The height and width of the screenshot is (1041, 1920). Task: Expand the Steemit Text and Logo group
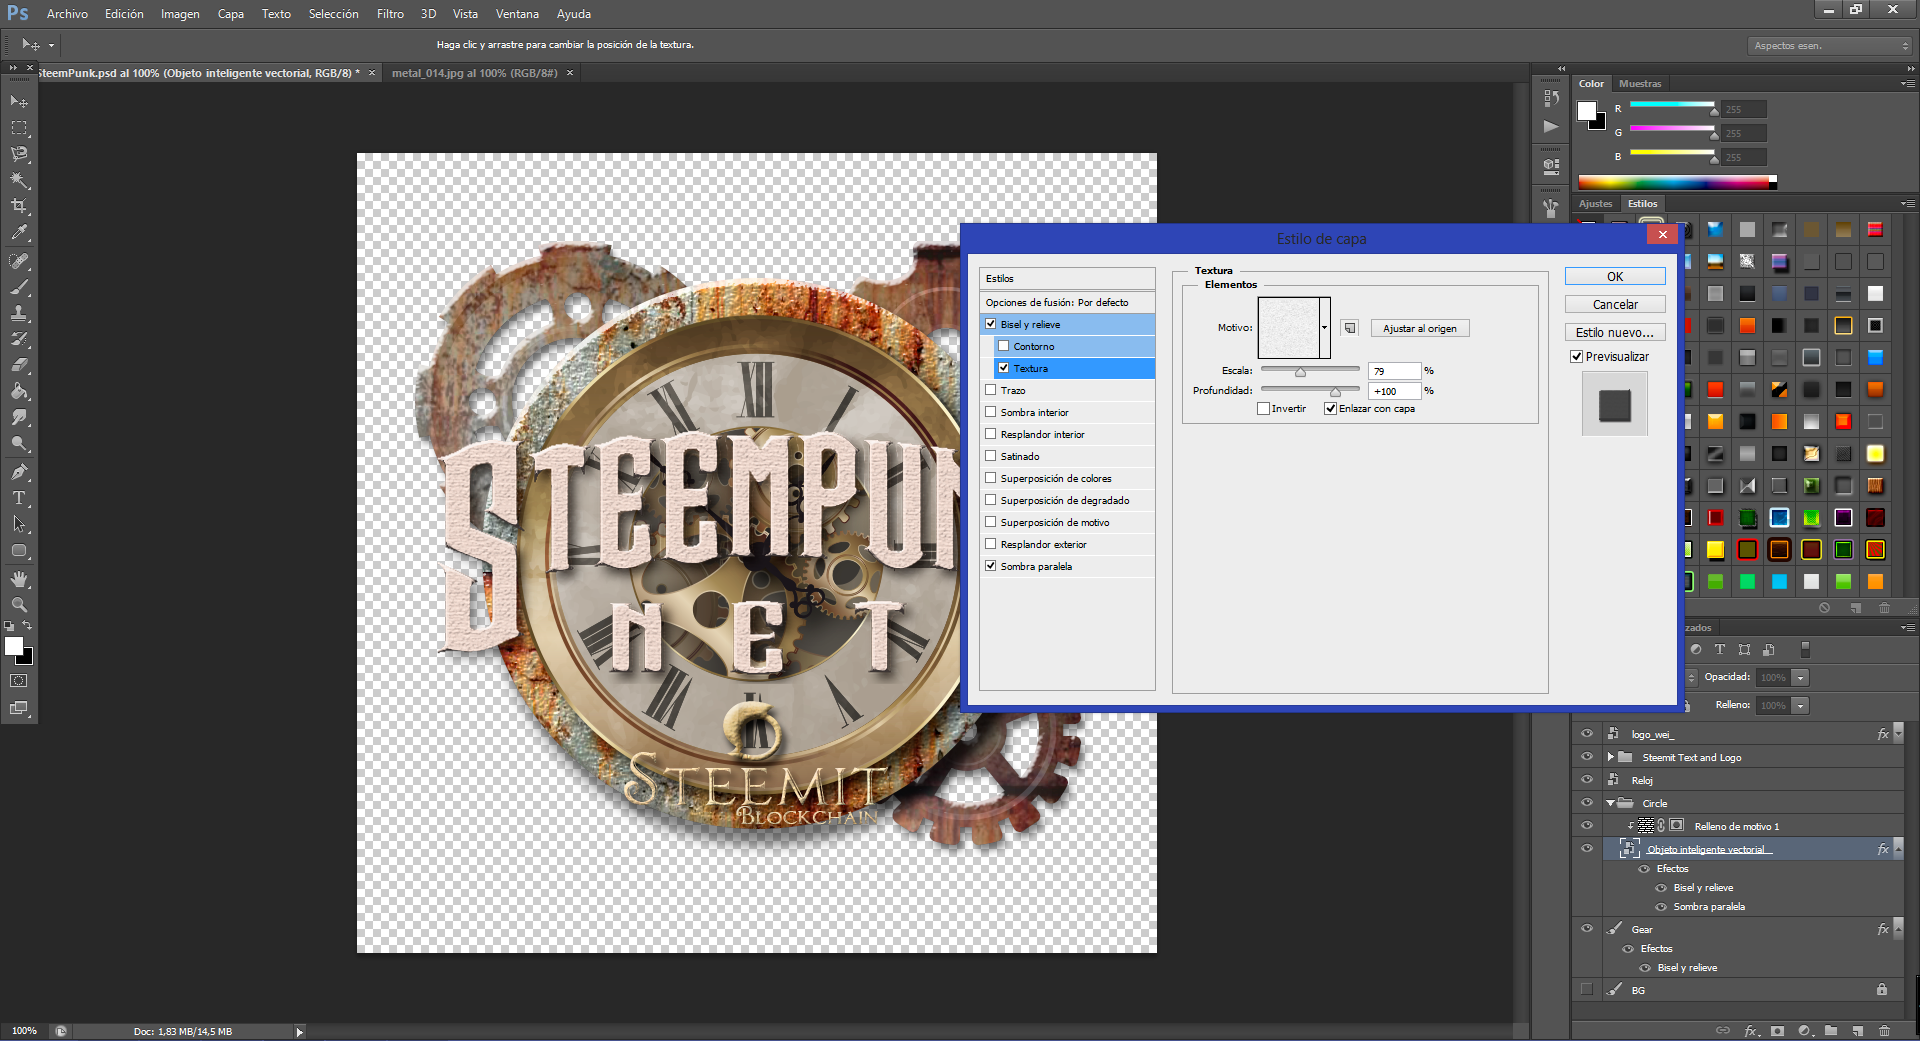tap(1610, 757)
